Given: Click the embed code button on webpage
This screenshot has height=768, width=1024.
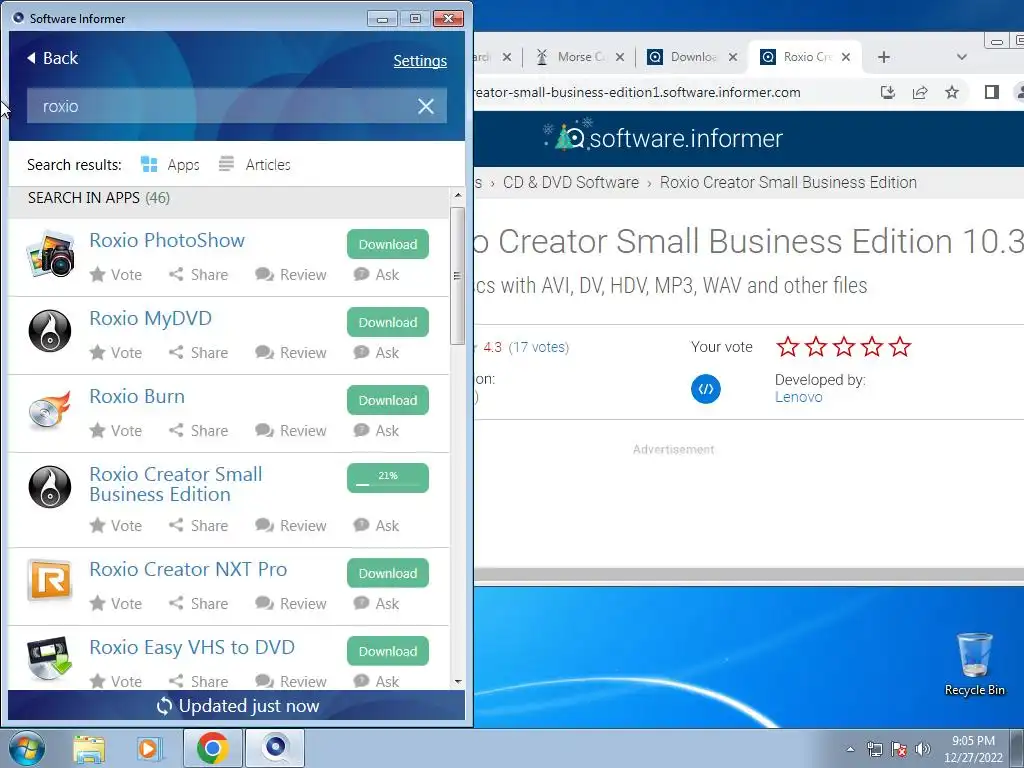Looking at the screenshot, I should click(x=706, y=389).
